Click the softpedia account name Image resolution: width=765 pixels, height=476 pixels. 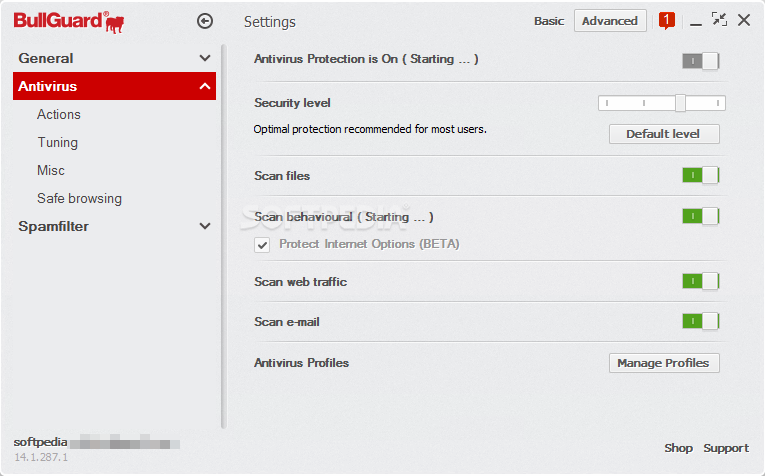pos(40,442)
